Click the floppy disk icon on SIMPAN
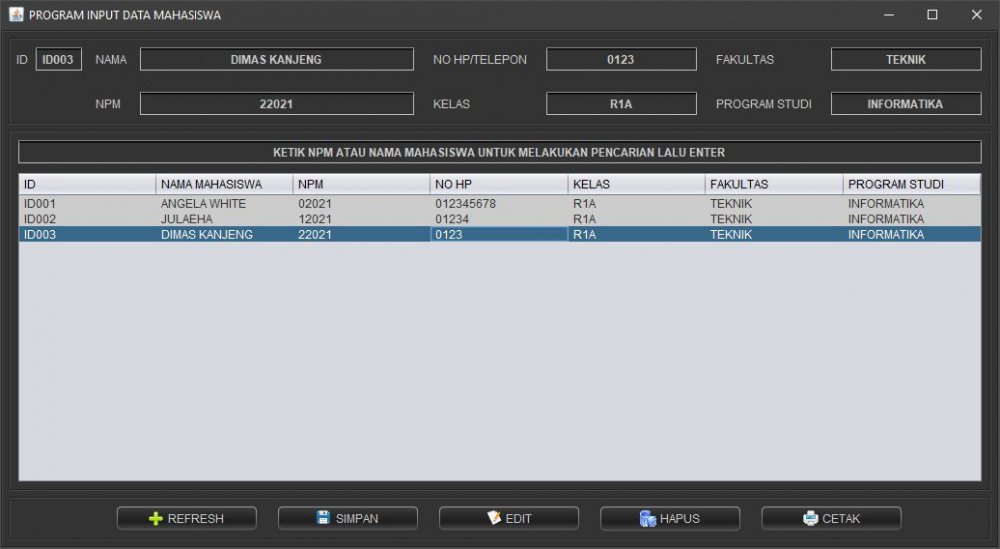1000x549 pixels. 323,518
